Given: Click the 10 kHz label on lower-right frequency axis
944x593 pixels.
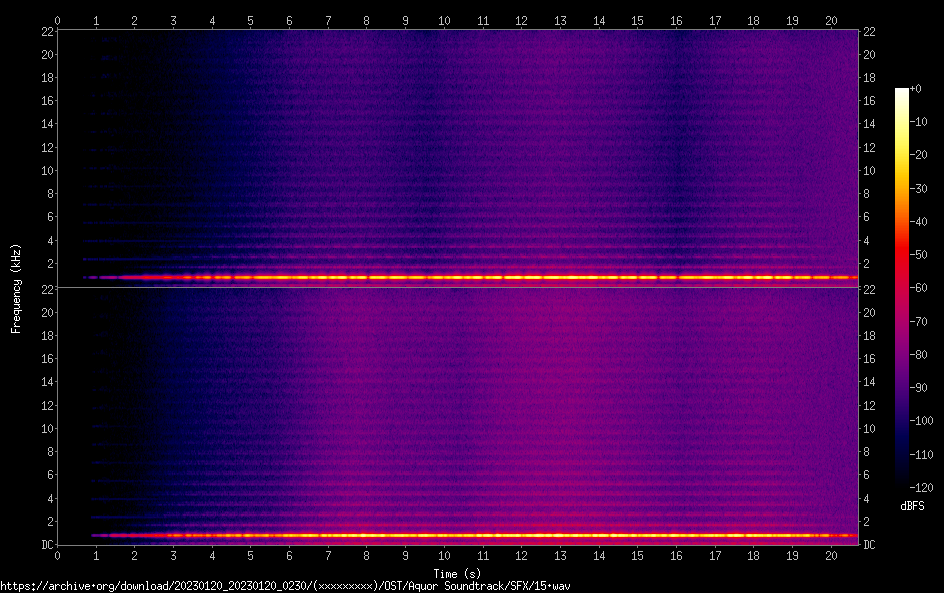Looking at the screenshot, I should tap(870, 428).
